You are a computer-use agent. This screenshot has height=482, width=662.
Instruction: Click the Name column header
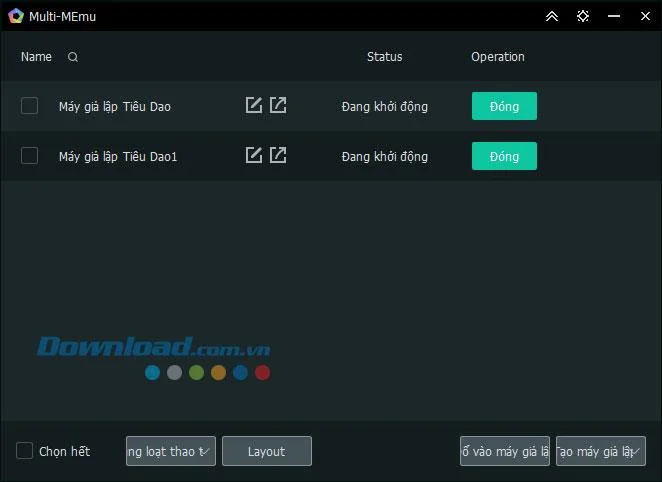36,57
